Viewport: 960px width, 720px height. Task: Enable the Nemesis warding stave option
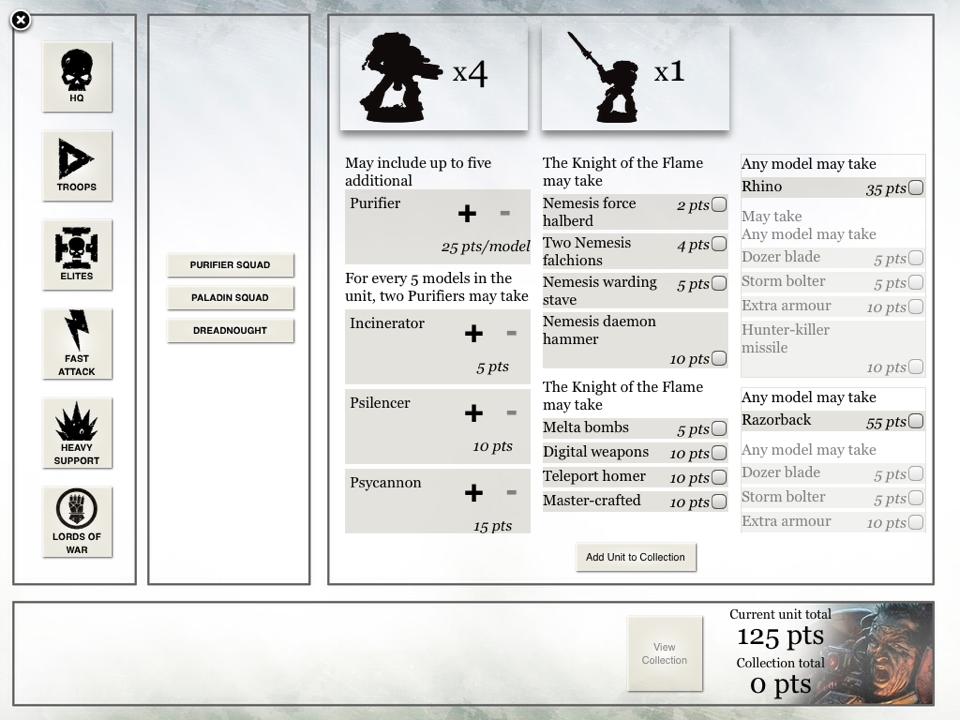click(719, 283)
